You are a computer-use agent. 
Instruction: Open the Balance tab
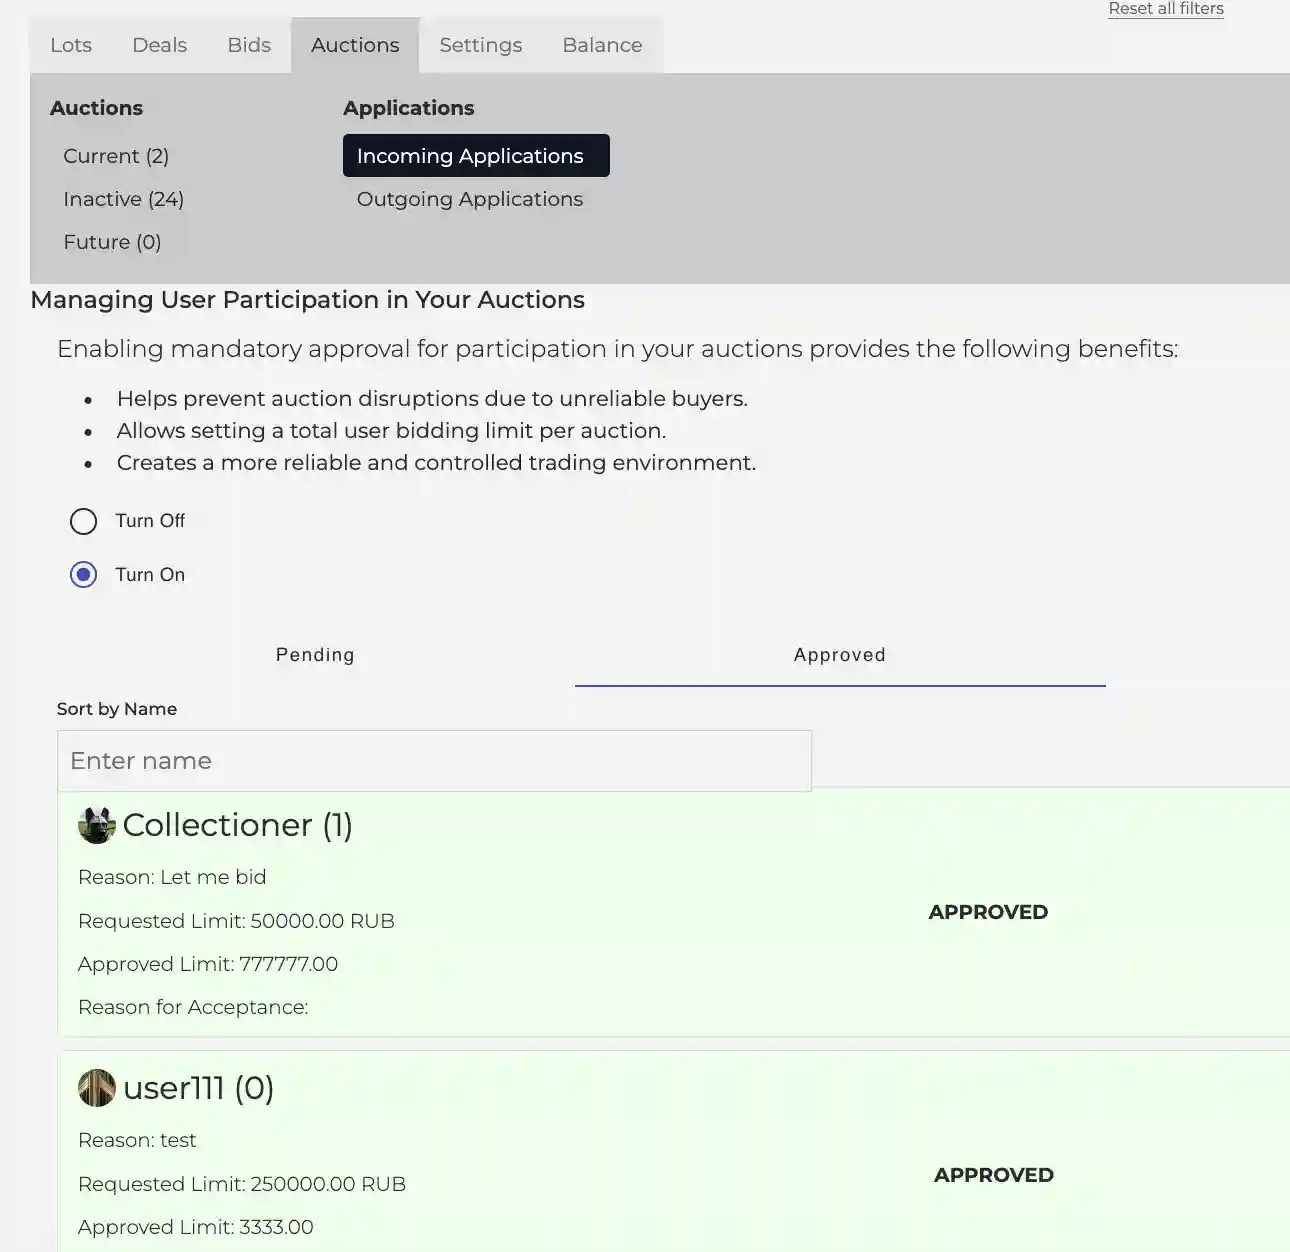click(x=602, y=45)
